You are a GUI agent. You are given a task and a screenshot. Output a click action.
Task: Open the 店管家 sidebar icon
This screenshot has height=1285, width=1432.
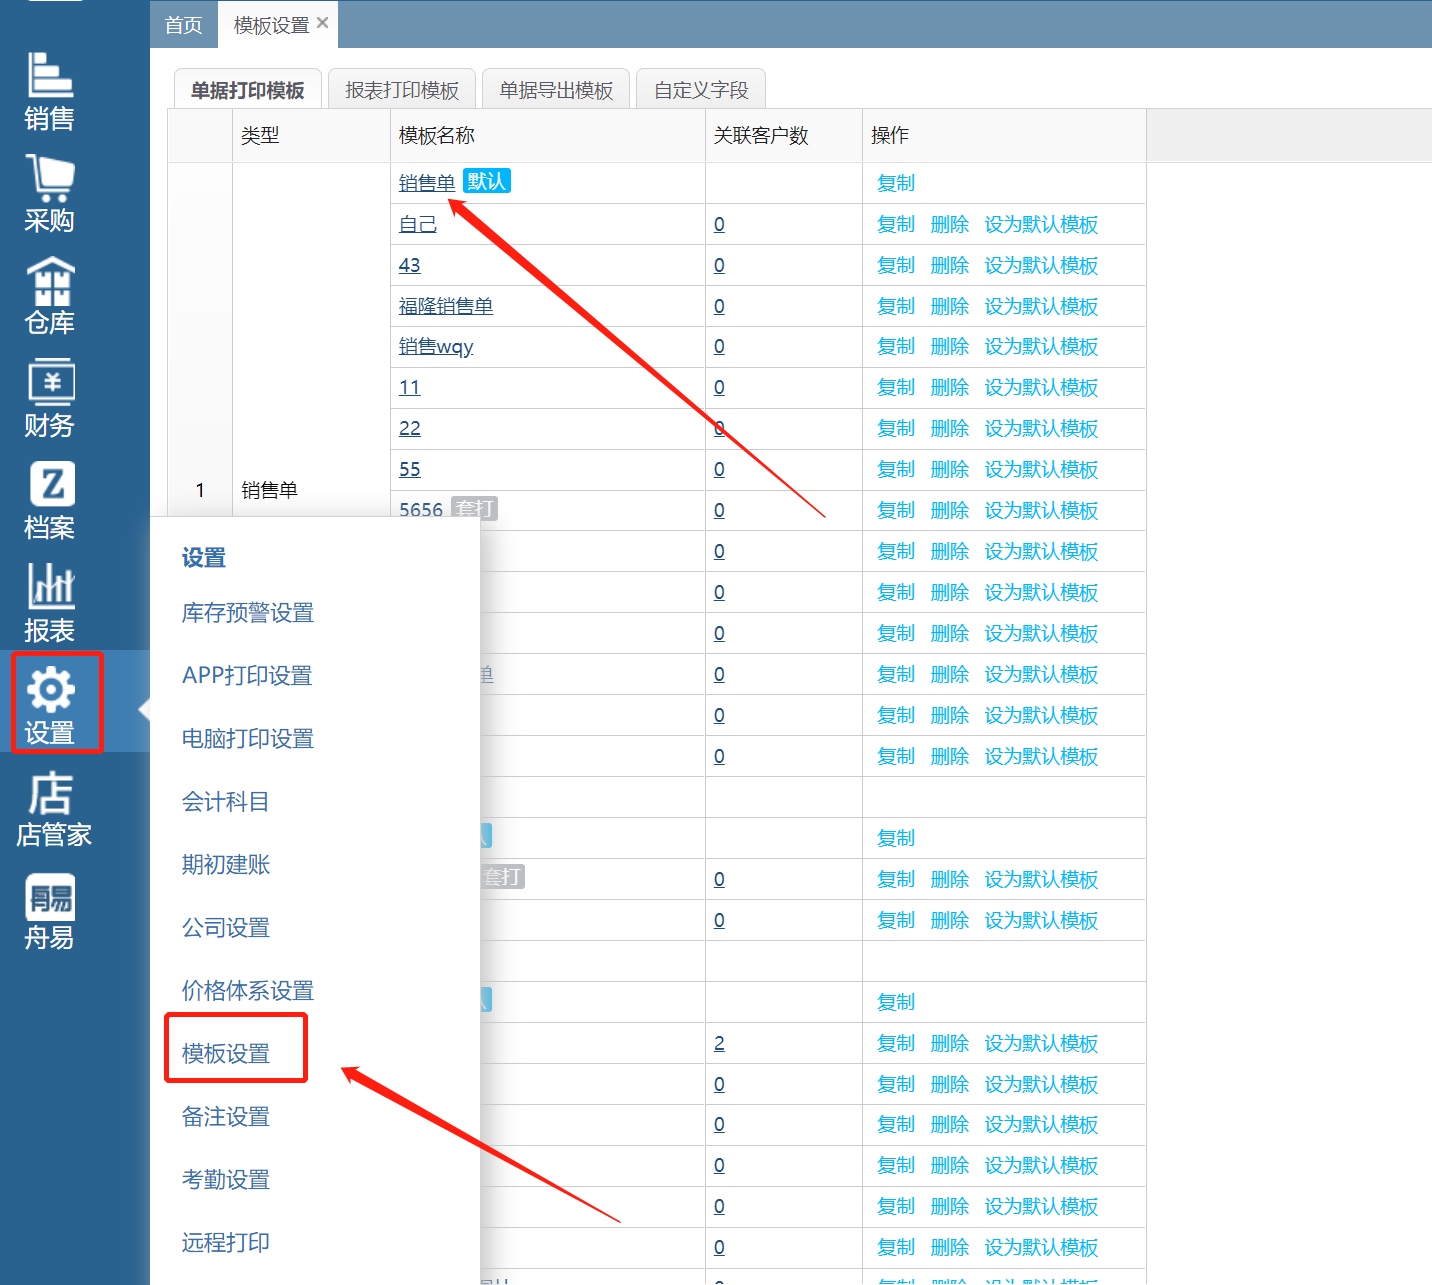pyautogui.click(x=53, y=810)
